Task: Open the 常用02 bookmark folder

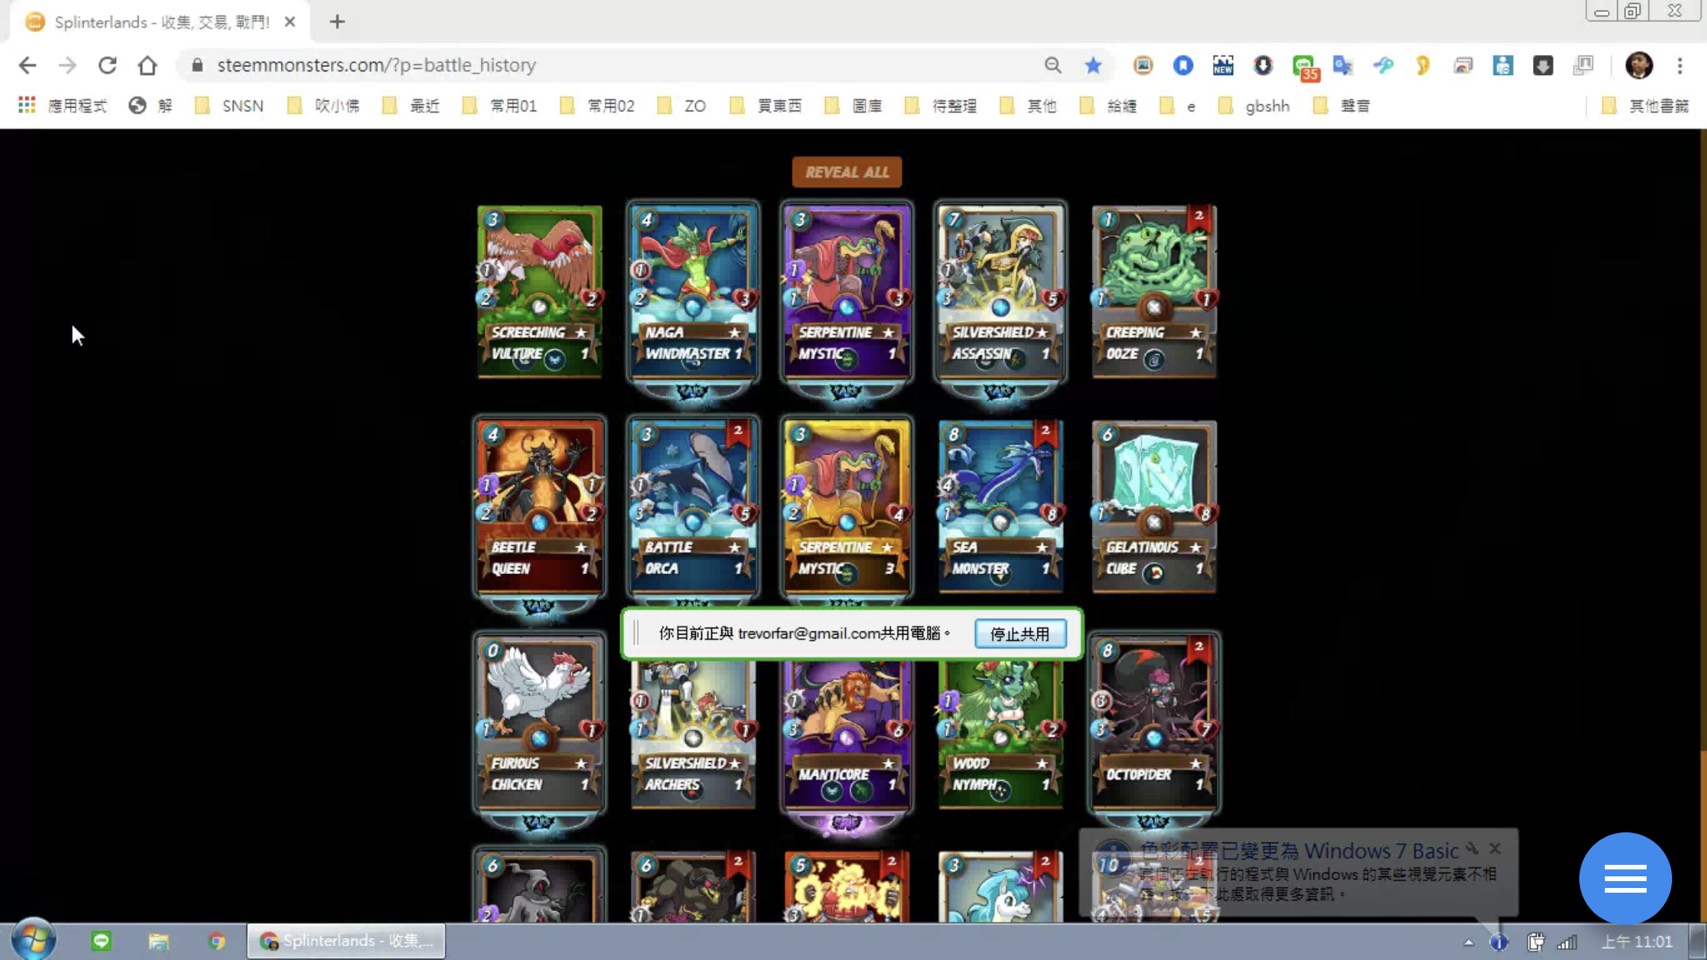Action: 597,106
